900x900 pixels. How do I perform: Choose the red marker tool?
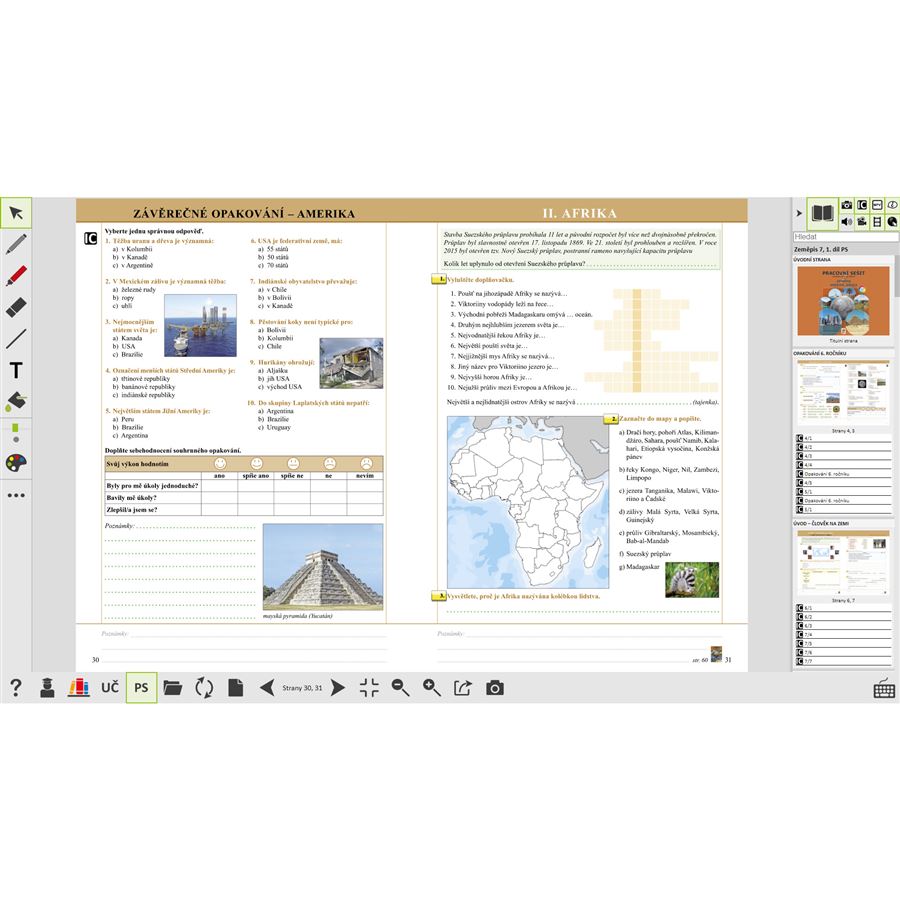[x=16, y=275]
